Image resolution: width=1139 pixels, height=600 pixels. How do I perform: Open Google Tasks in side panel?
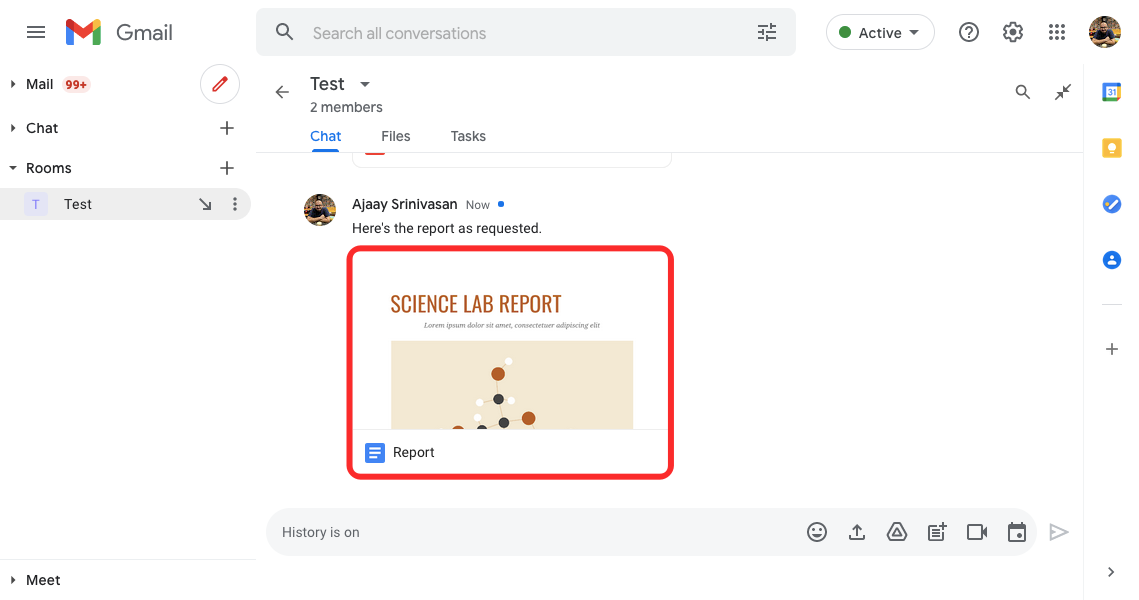(1111, 204)
